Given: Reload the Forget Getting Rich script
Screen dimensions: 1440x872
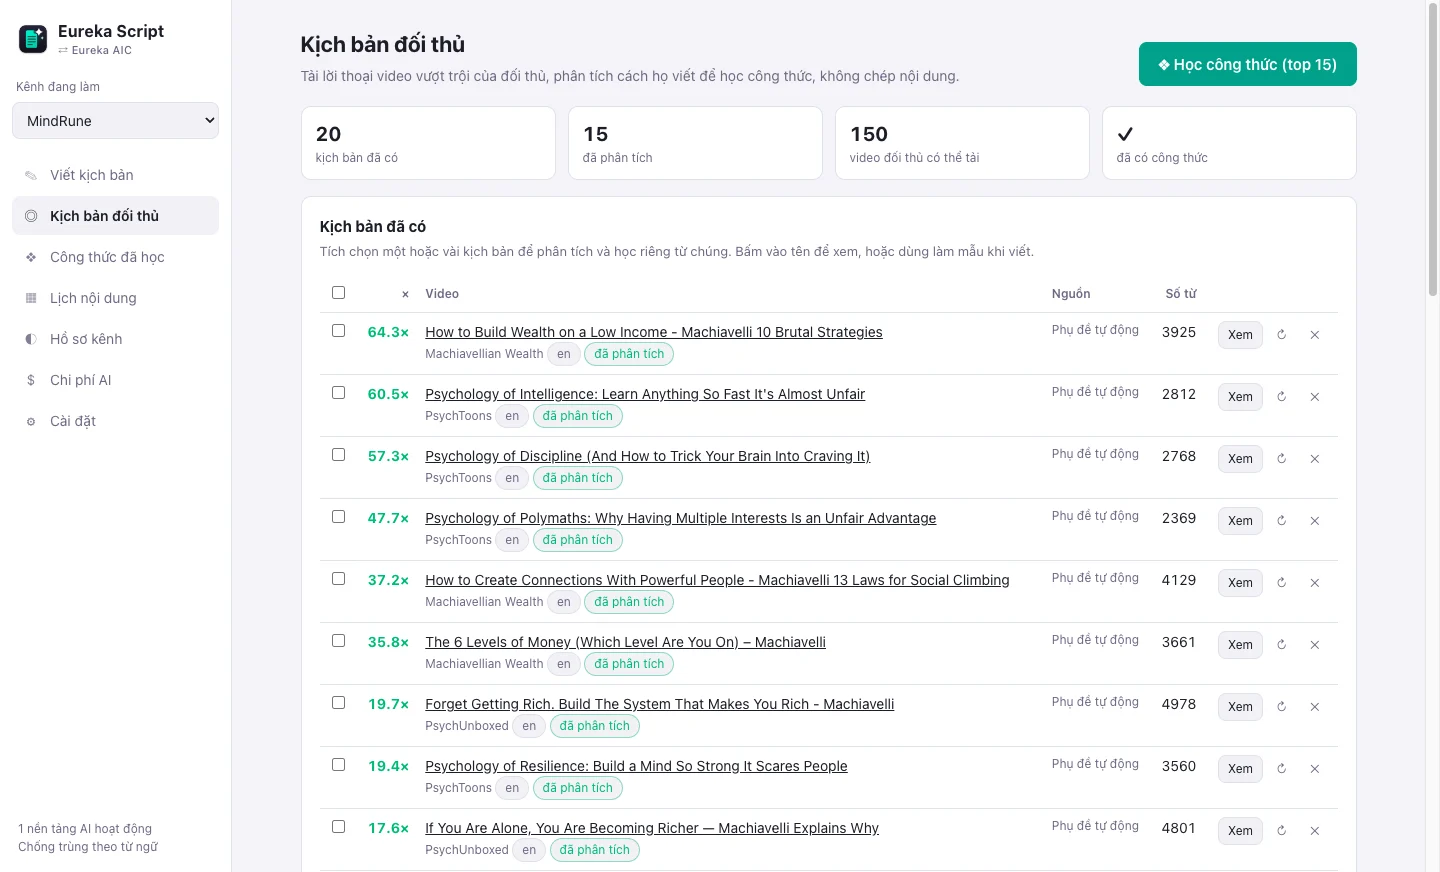Looking at the screenshot, I should (x=1281, y=707).
